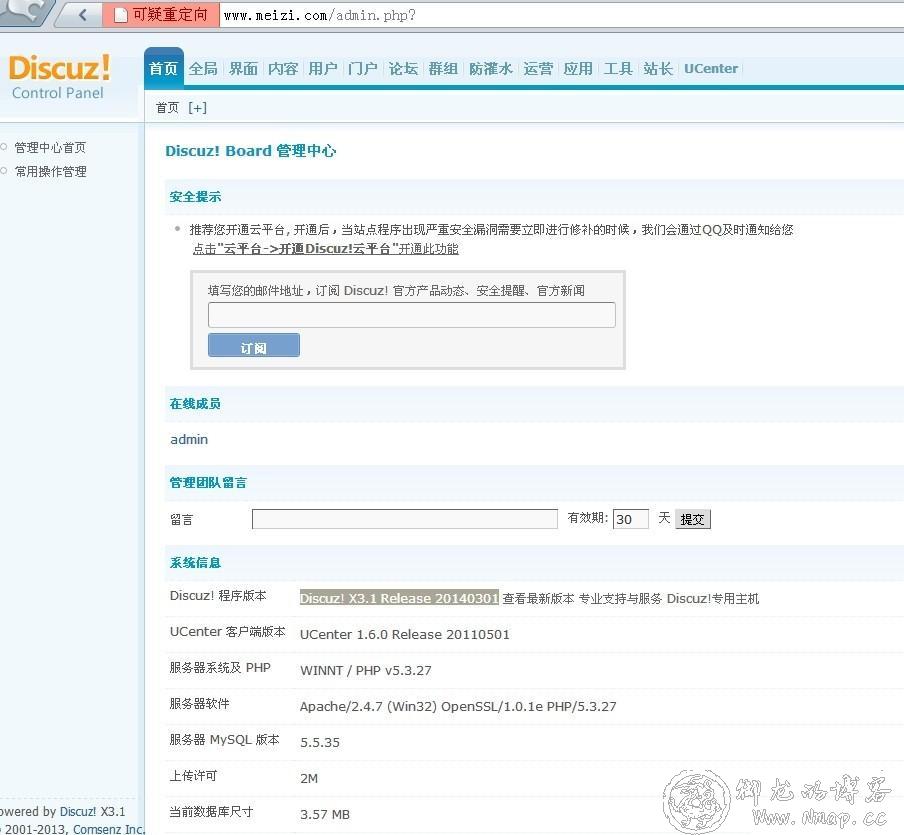Click the 2M upload limit value

pos(309,778)
